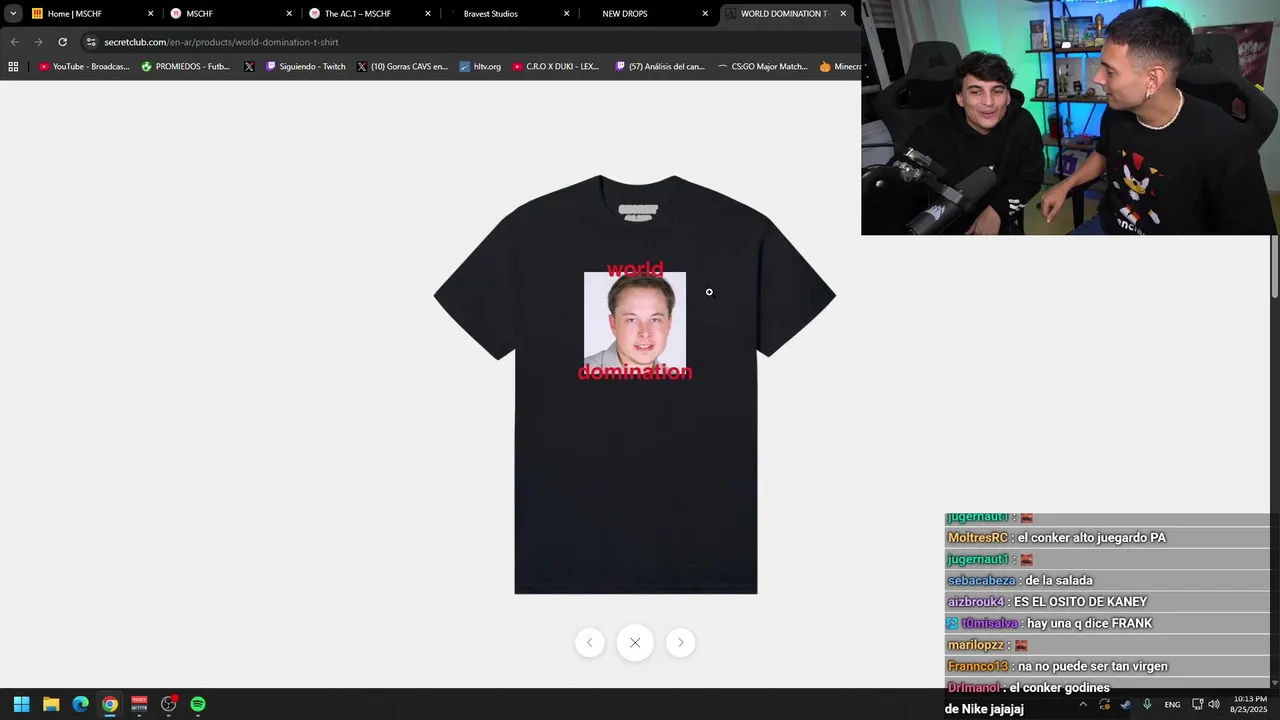Screen dimensions: 1280x720
Task: Switch to the NEW DROPS tab
Action: (x=646, y=14)
